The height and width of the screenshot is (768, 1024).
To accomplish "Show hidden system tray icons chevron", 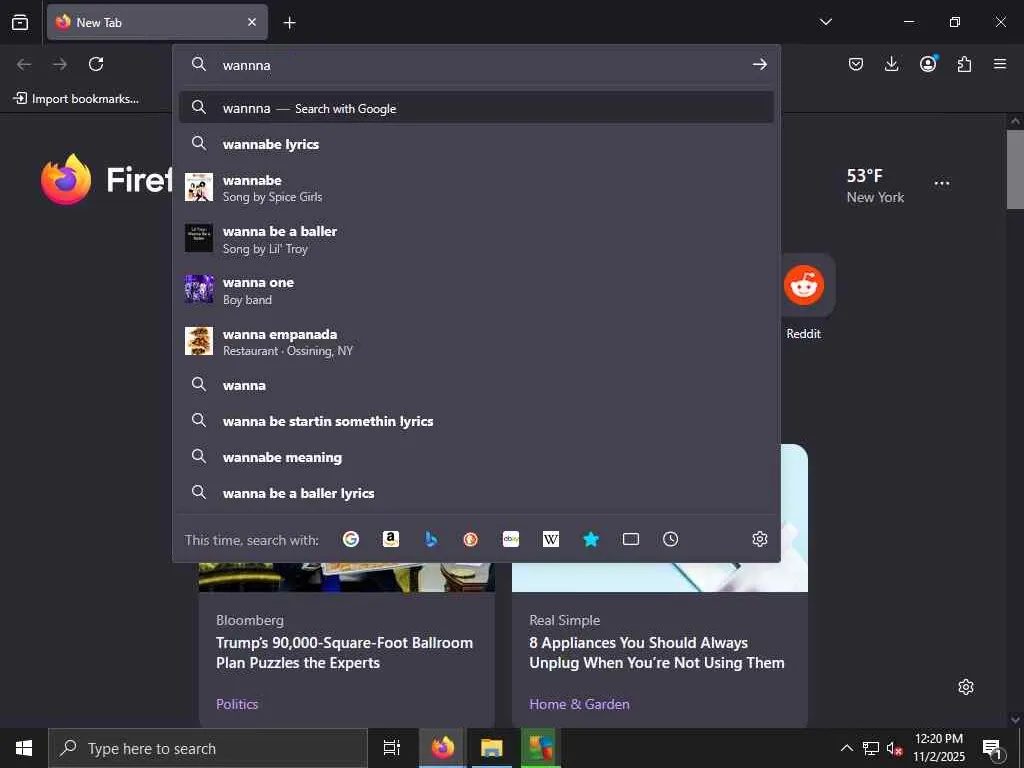I will click(x=846, y=748).
